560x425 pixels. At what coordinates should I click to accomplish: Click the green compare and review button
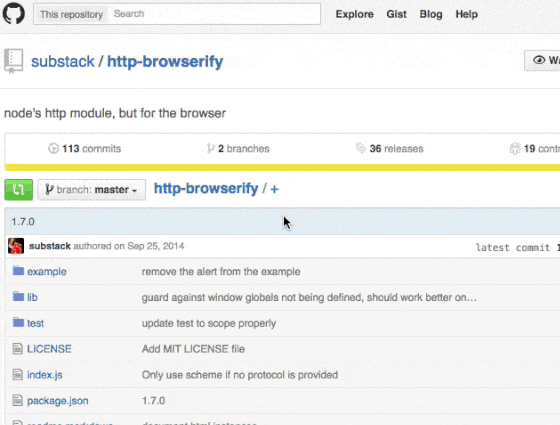click(x=19, y=190)
